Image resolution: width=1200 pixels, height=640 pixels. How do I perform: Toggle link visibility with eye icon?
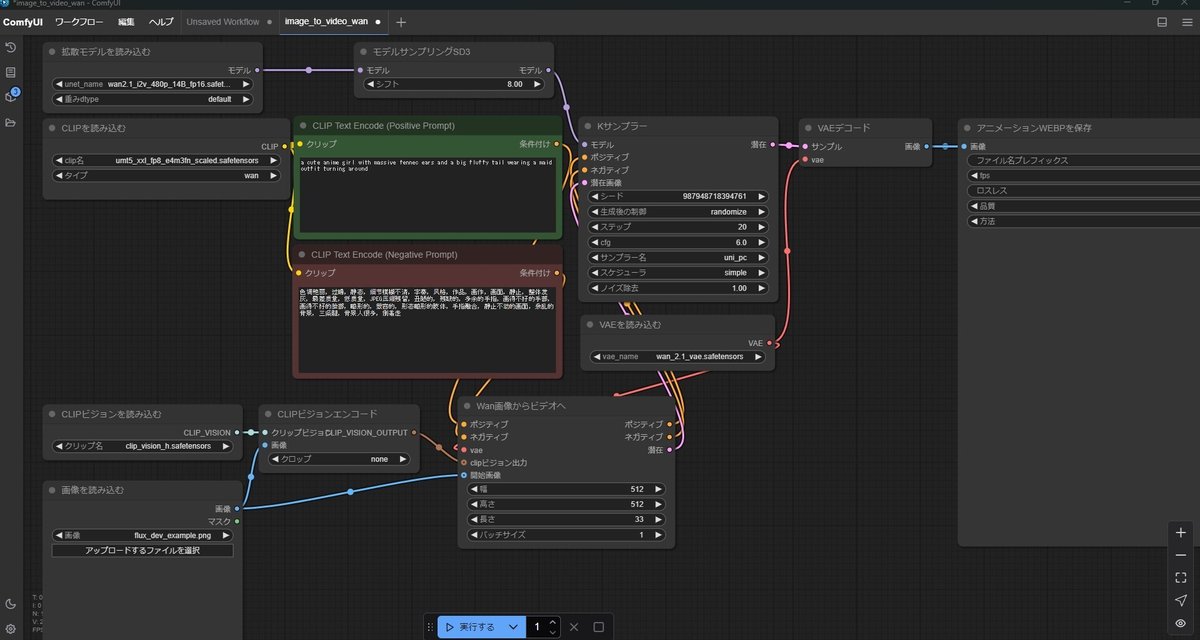[x=1181, y=623]
